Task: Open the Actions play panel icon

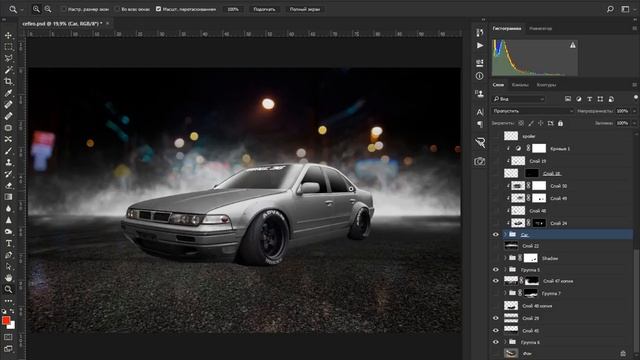Action: click(x=480, y=45)
